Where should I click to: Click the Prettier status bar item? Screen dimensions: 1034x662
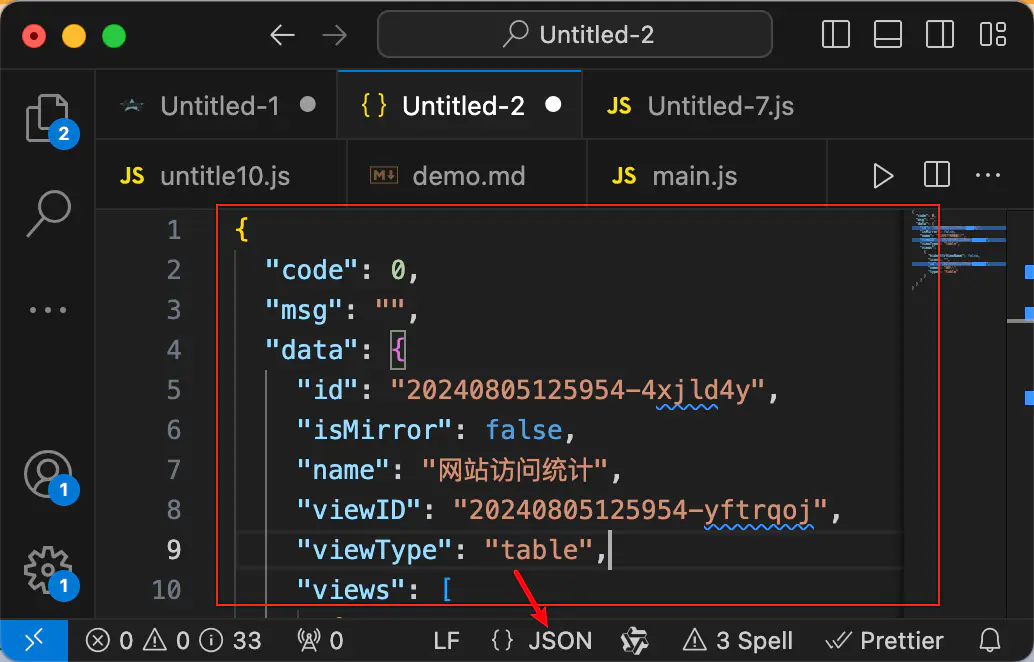(886, 641)
